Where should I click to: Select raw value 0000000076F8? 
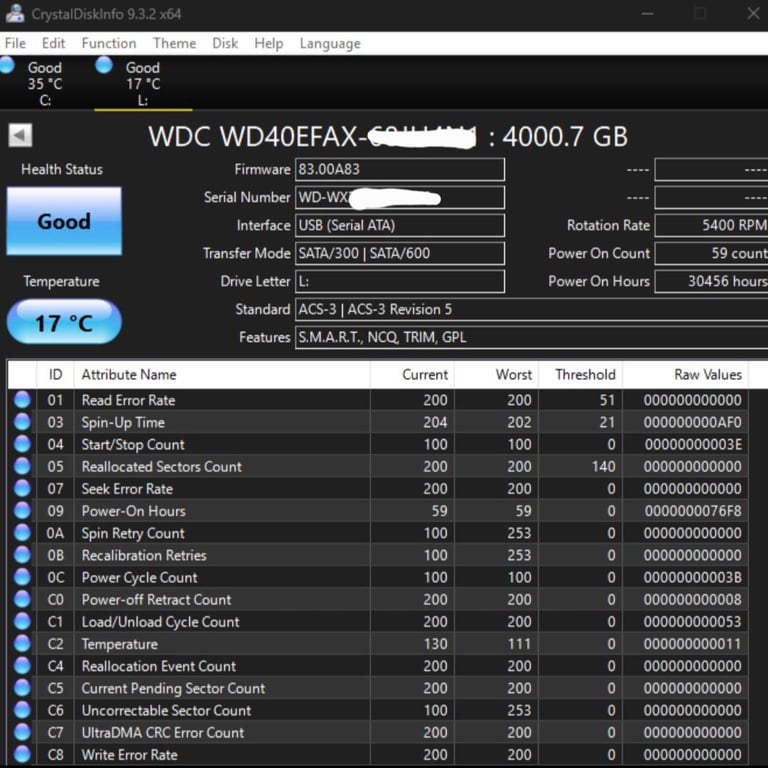click(693, 511)
